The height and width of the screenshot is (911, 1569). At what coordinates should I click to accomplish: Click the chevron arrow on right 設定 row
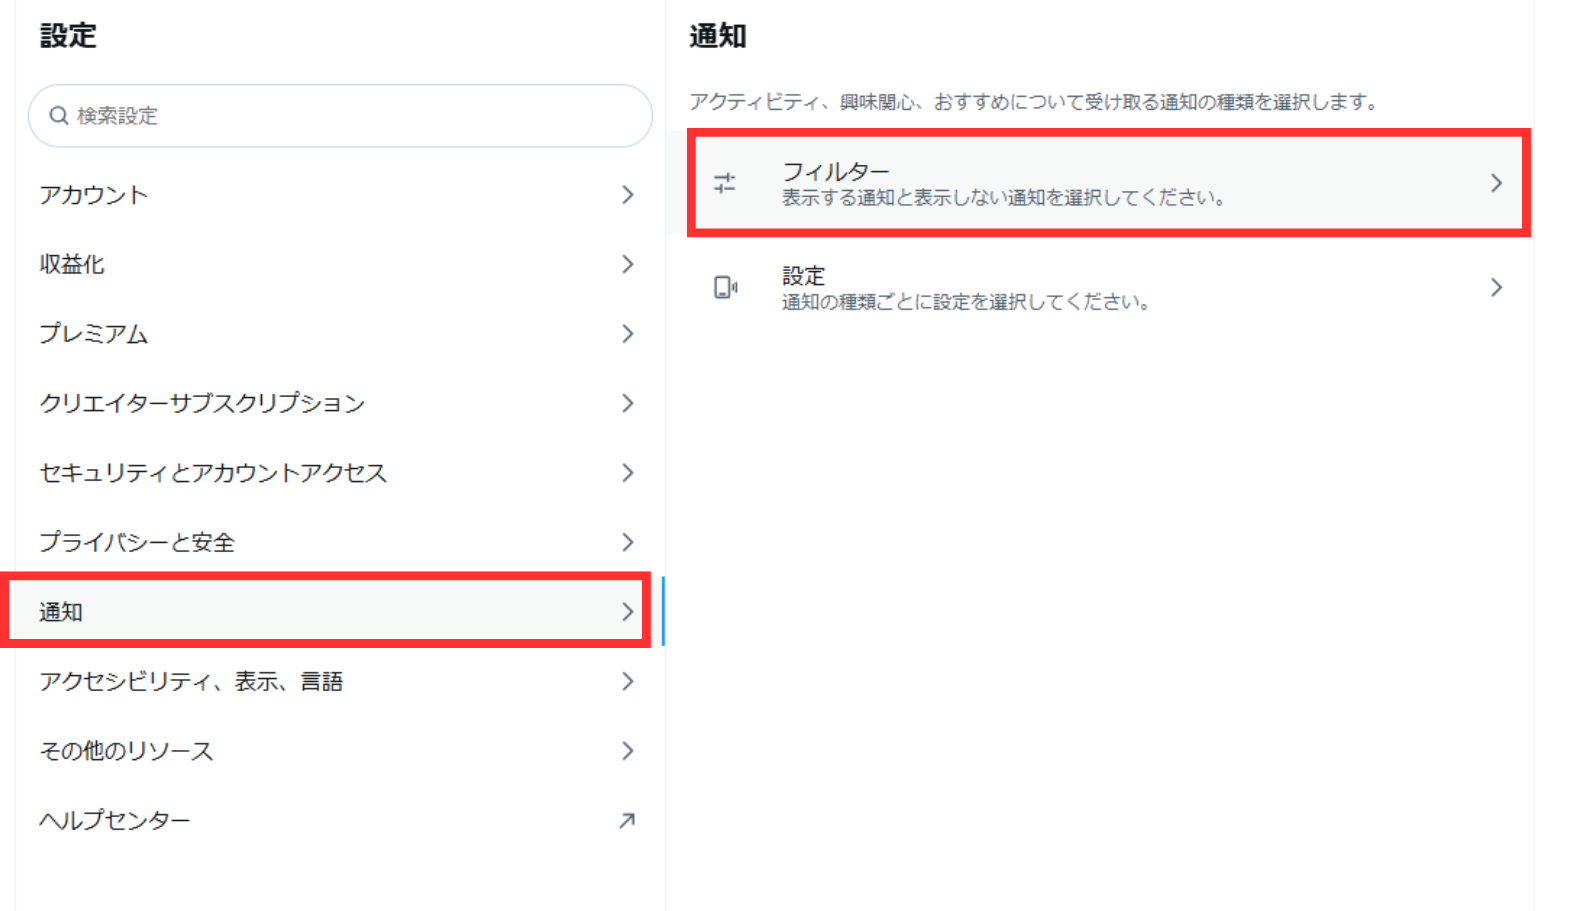[1496, 288]
